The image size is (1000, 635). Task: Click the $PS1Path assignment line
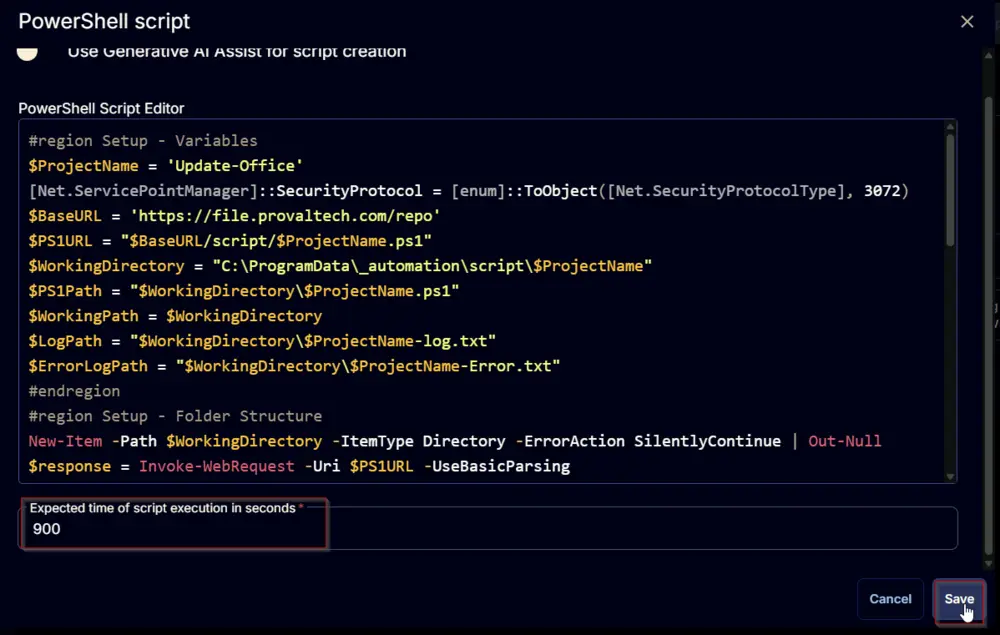pyautogui.click(x=244, y=291)
